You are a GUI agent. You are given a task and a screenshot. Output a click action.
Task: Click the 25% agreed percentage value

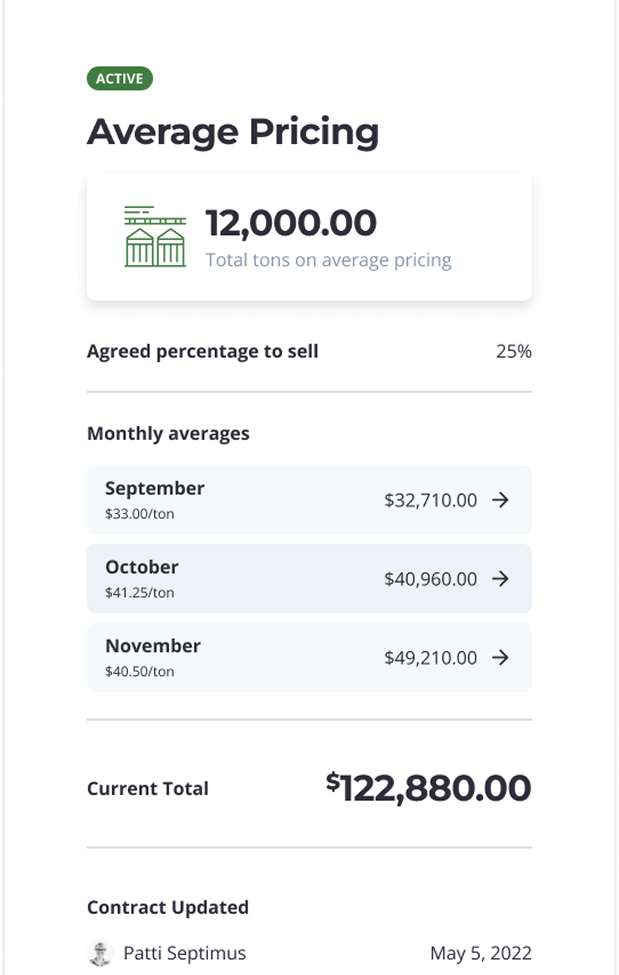click(513, 351)
